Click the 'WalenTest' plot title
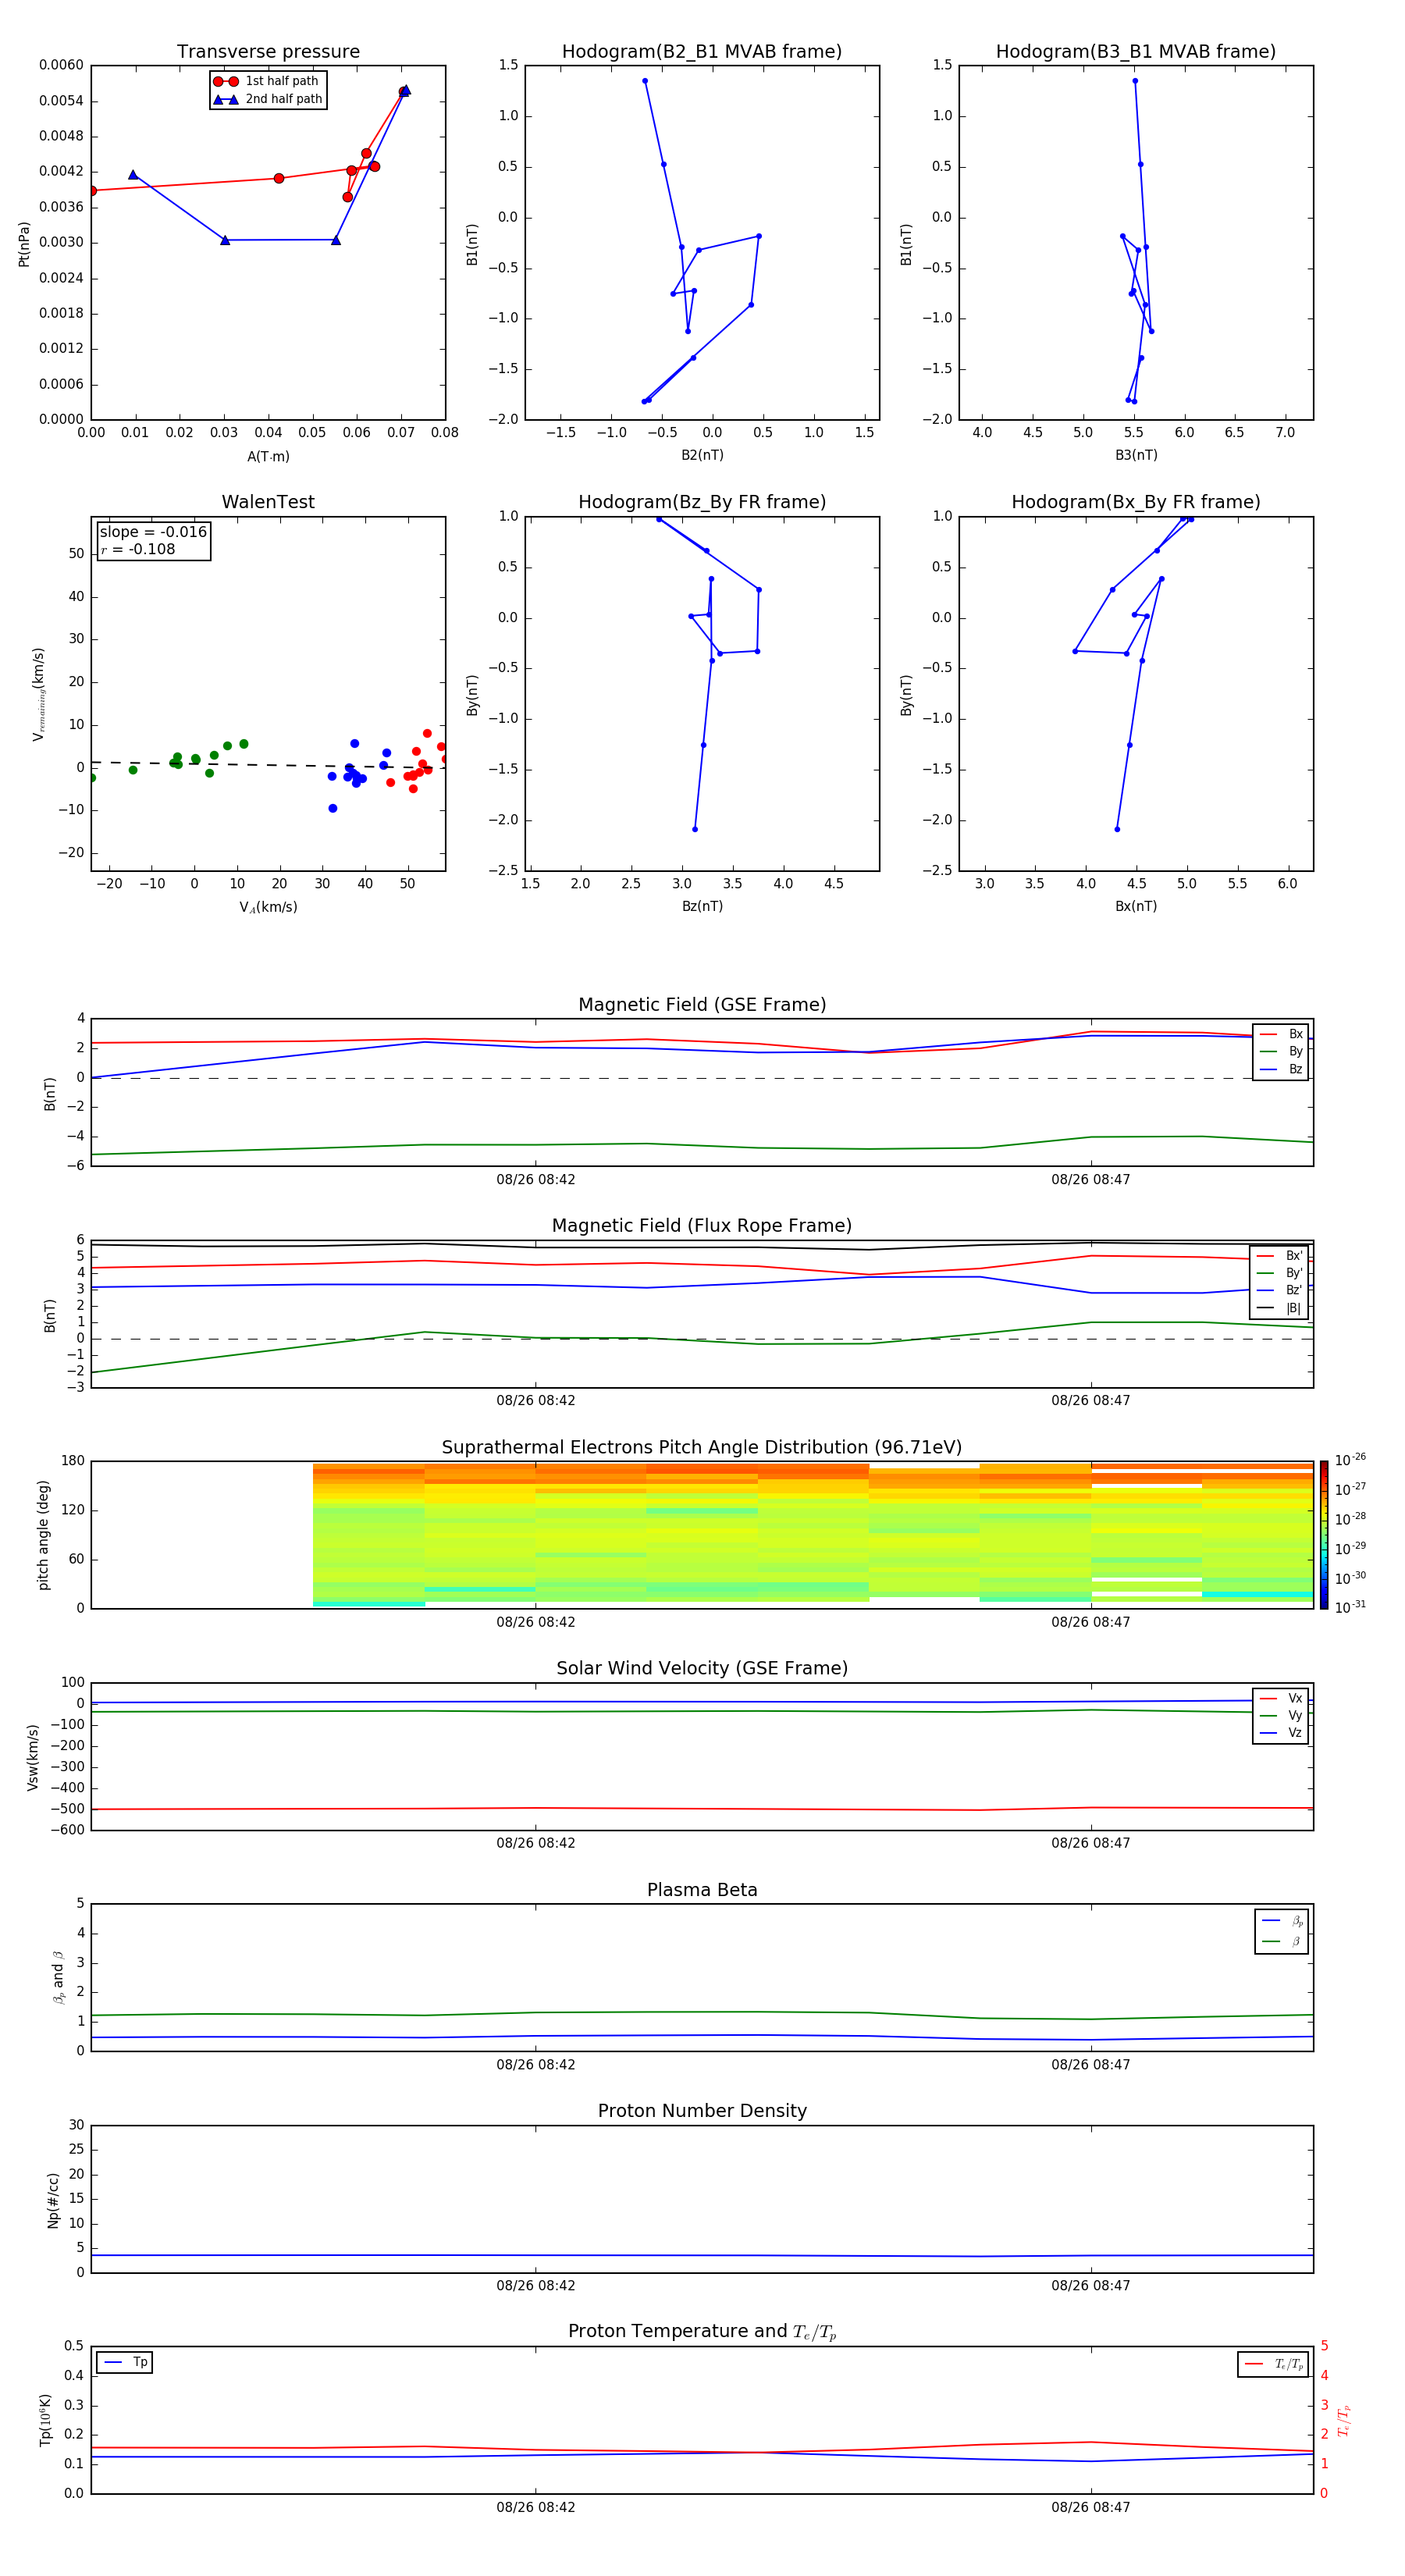This screenshot has width=1405, height=2576. [x=268, y=502]
